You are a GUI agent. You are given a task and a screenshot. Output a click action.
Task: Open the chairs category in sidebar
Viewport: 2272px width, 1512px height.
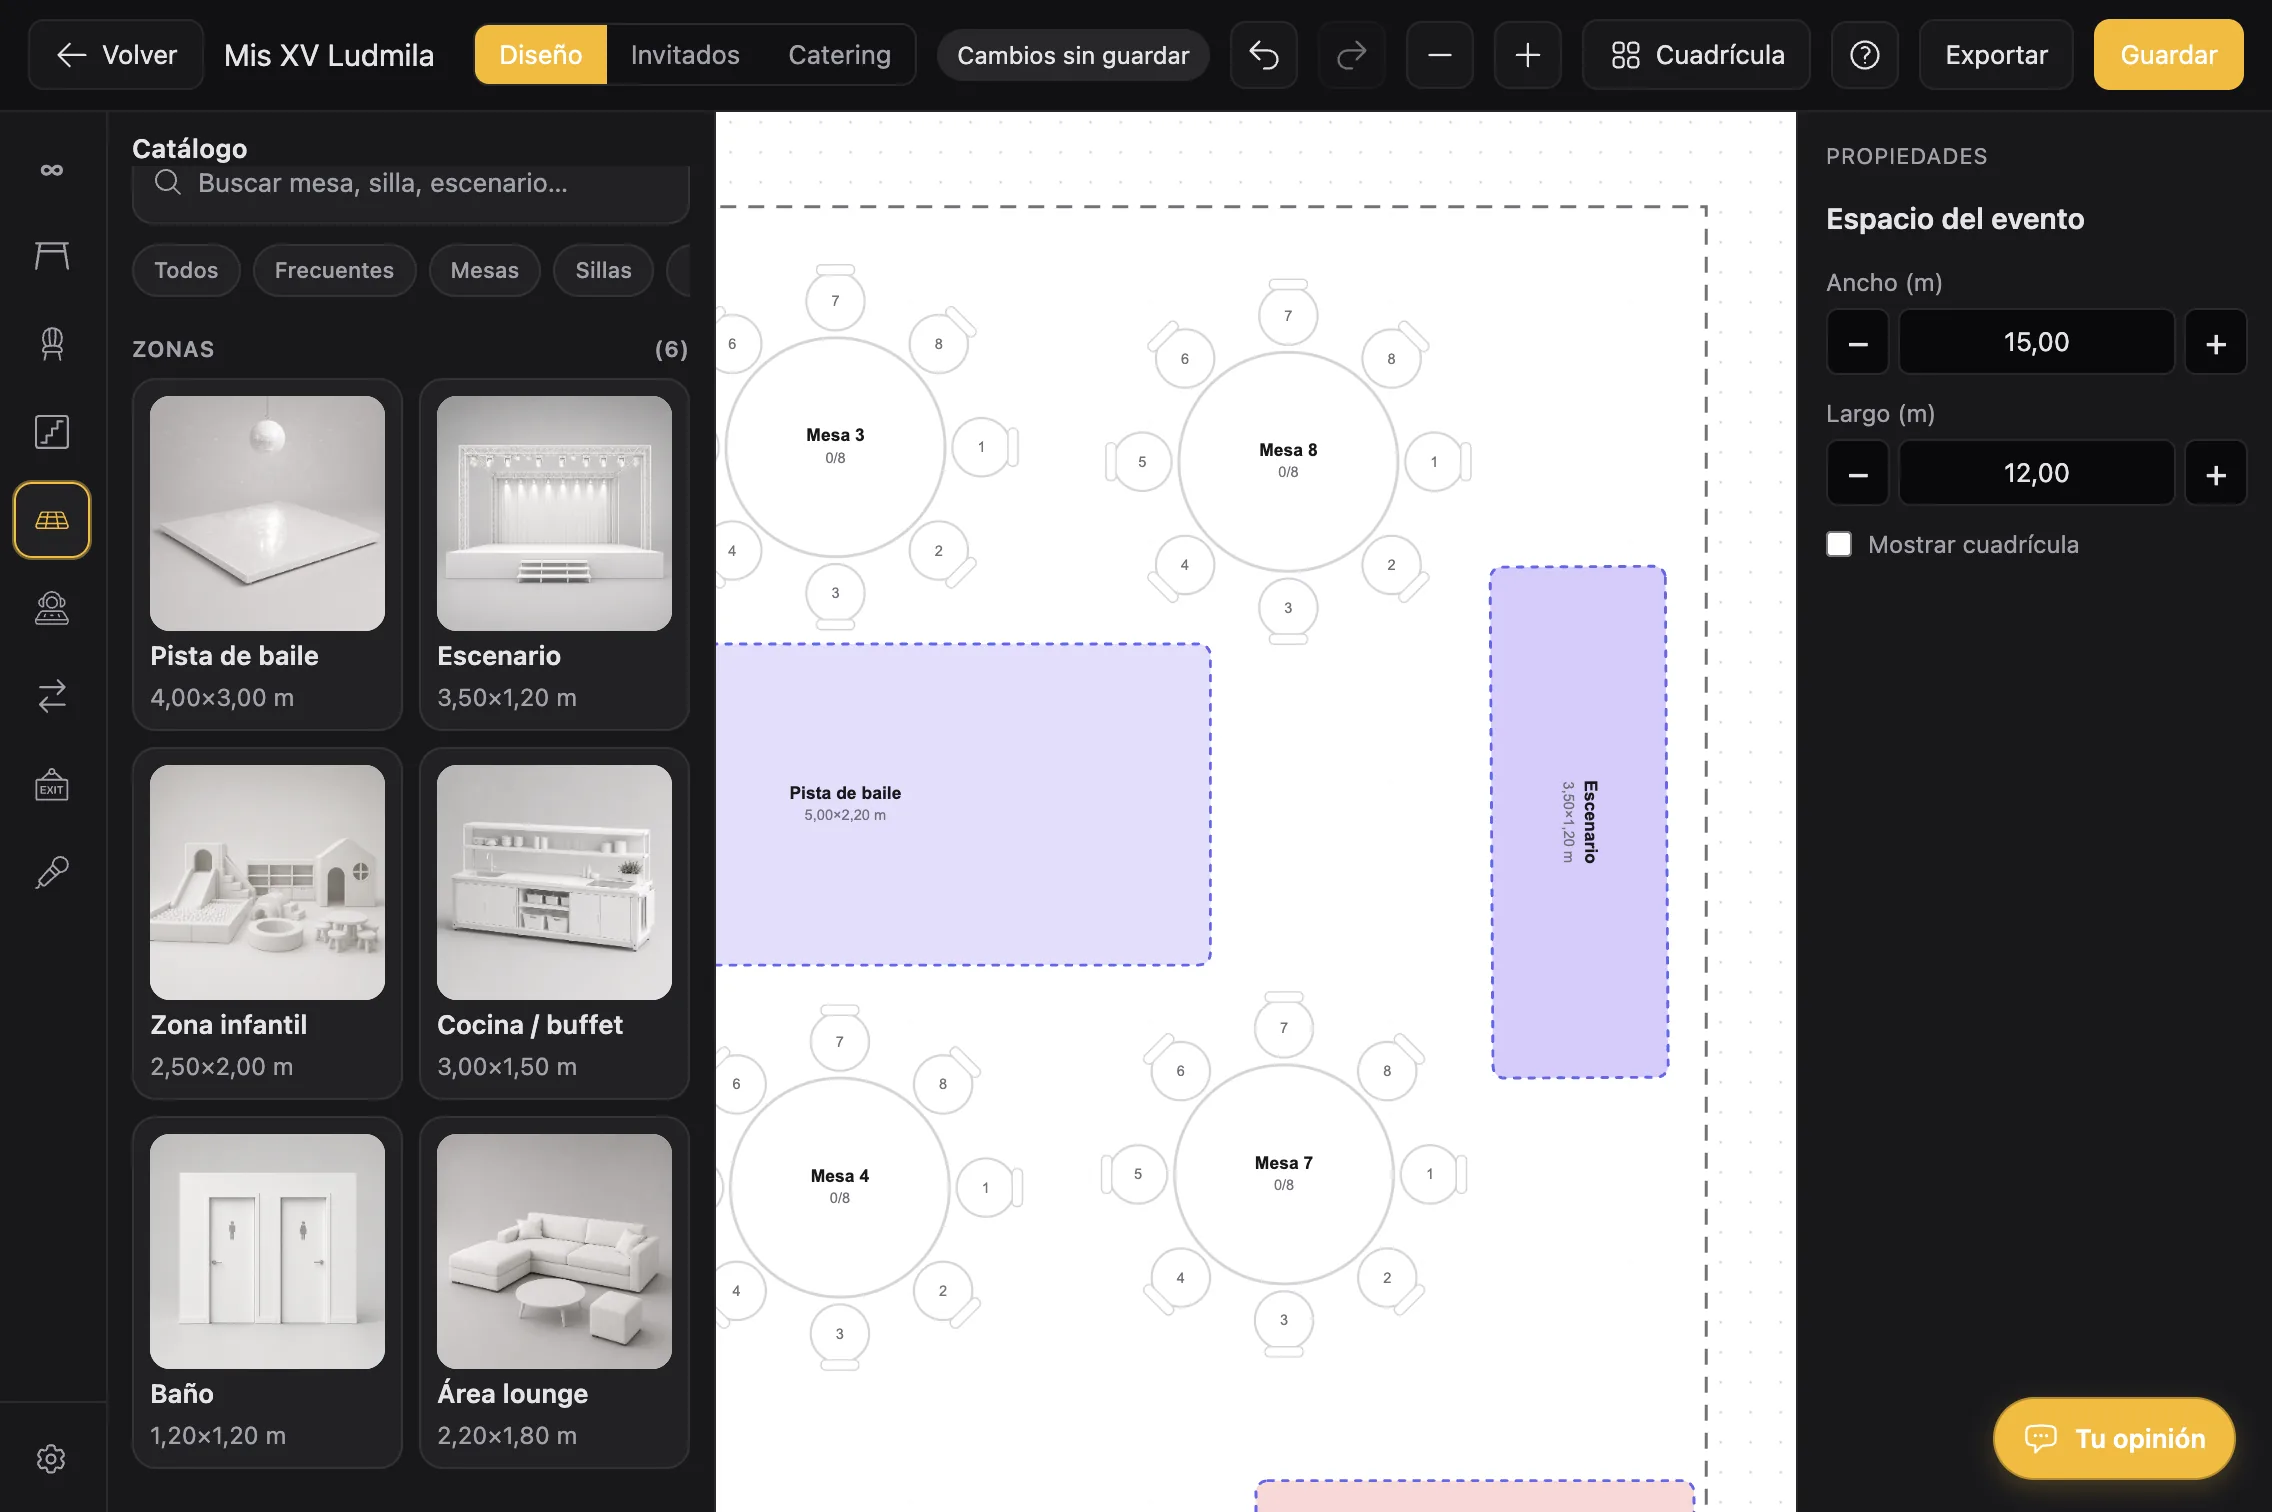tap(52, 344)
